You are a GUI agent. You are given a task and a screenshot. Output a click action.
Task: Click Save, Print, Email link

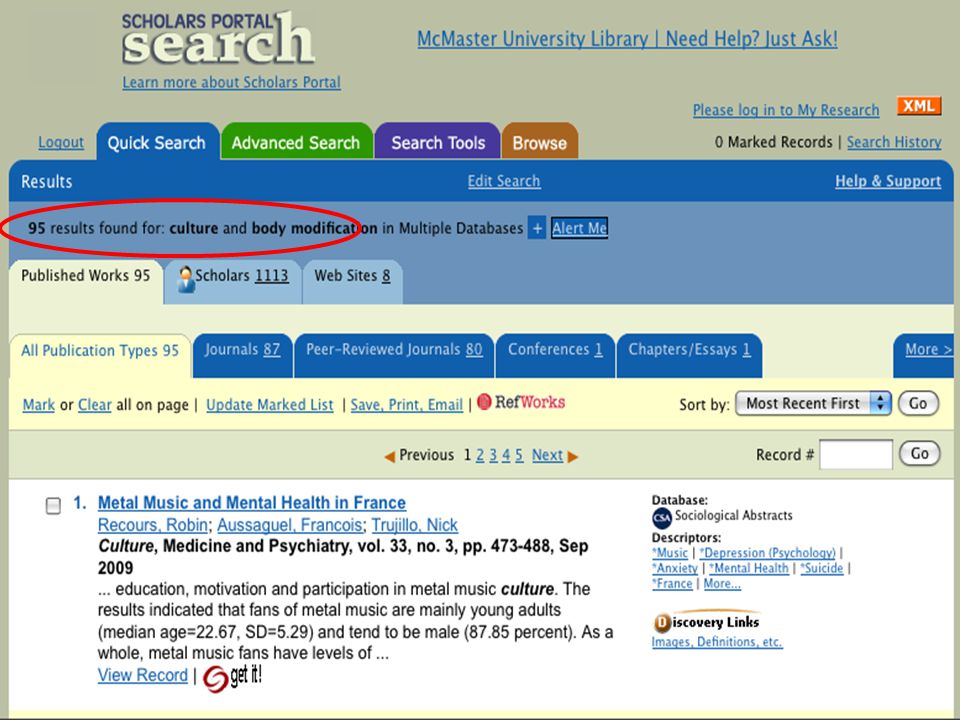click(407, 405)
